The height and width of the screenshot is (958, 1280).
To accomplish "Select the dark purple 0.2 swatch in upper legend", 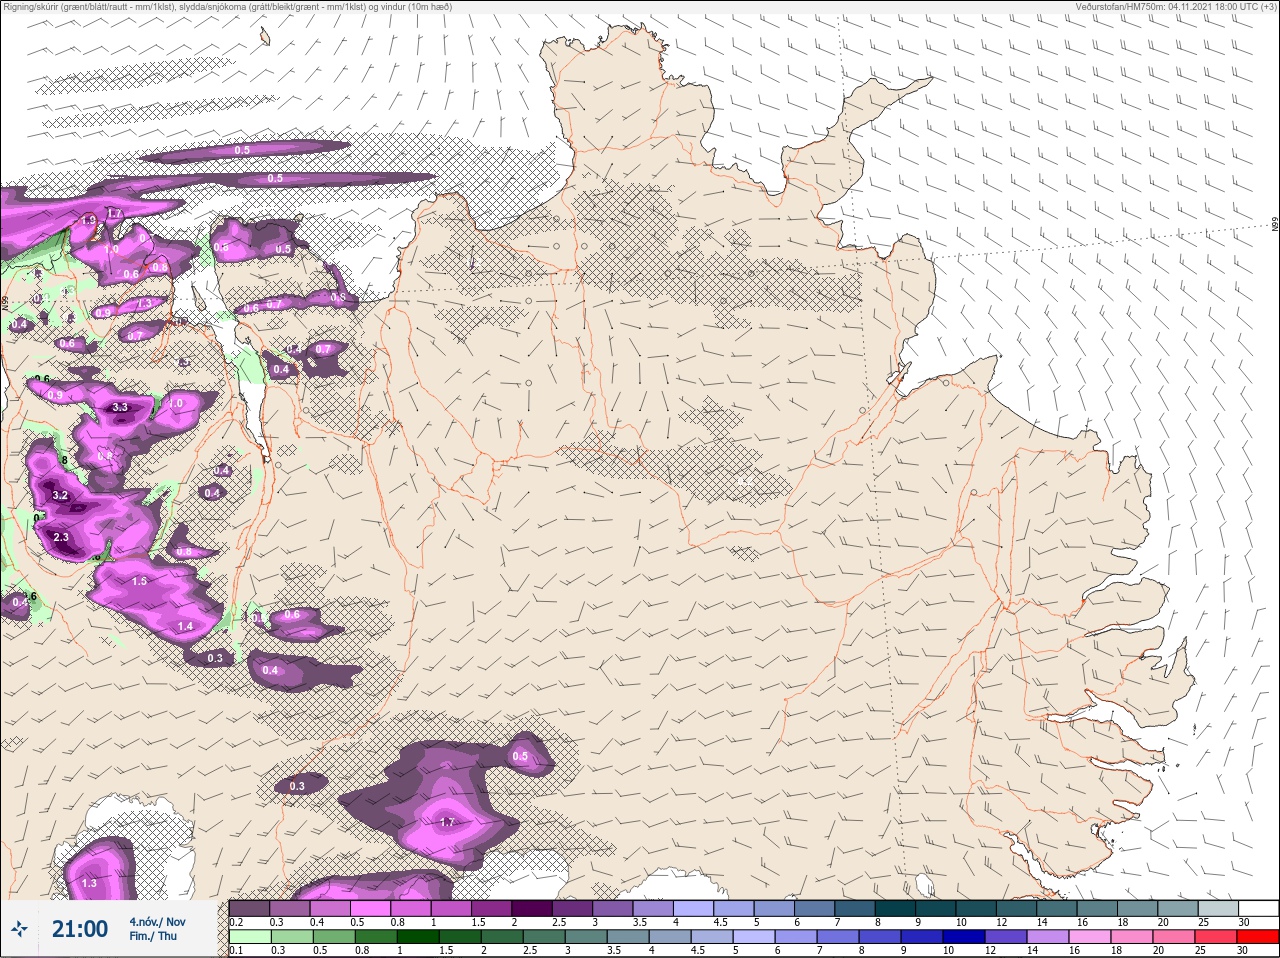I will pyautogui.click(x=249, y=909).
